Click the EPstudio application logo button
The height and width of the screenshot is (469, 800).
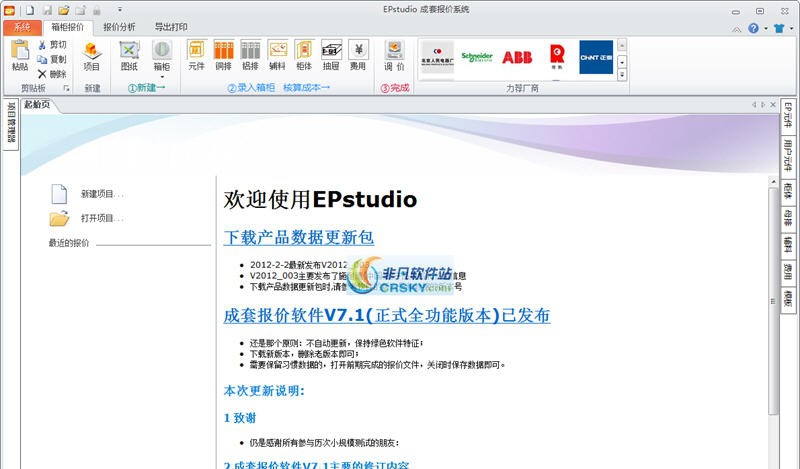9,10
